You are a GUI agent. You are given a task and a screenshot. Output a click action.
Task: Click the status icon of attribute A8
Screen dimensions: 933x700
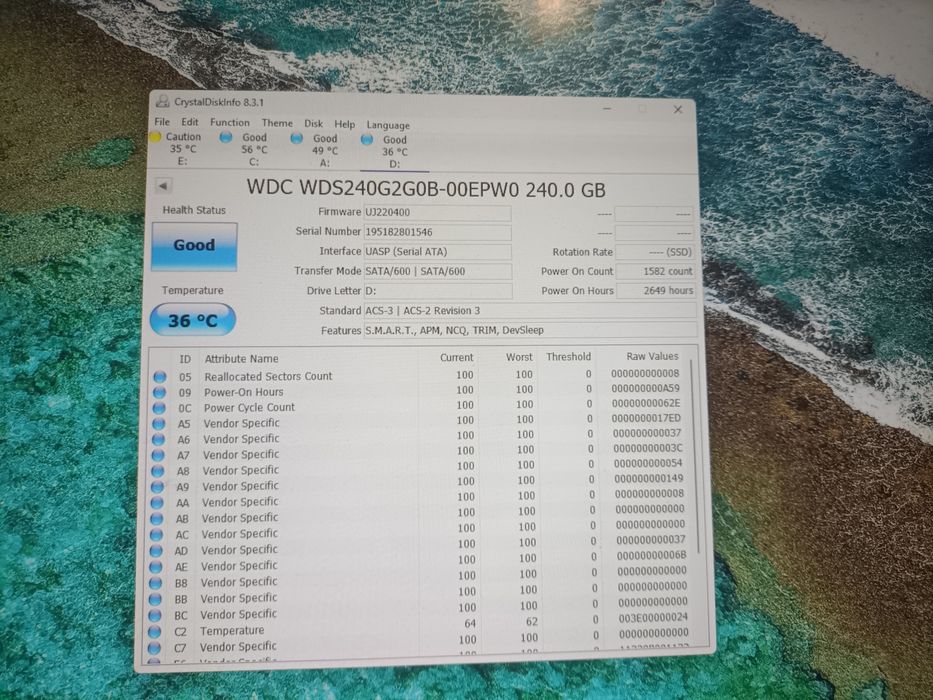(158, 471)
